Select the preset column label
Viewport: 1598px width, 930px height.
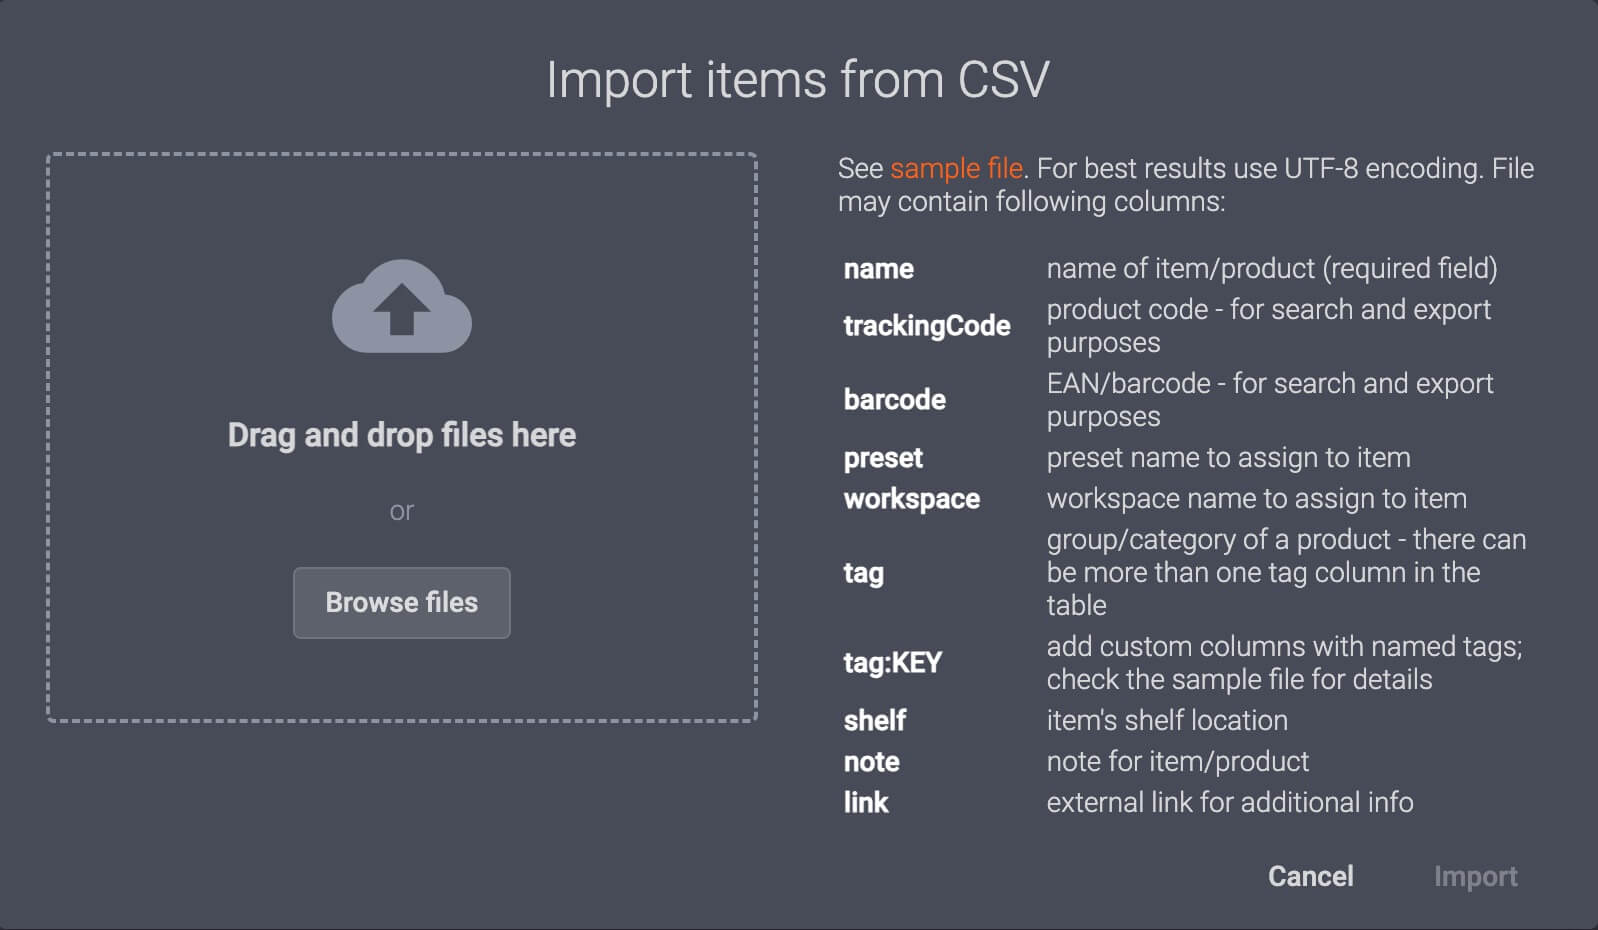point(882,458)
